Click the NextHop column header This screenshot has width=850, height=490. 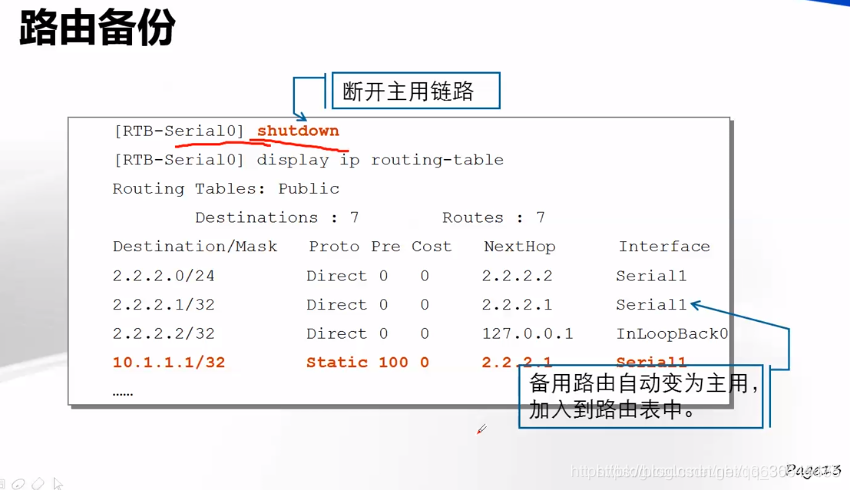[519, 247]
